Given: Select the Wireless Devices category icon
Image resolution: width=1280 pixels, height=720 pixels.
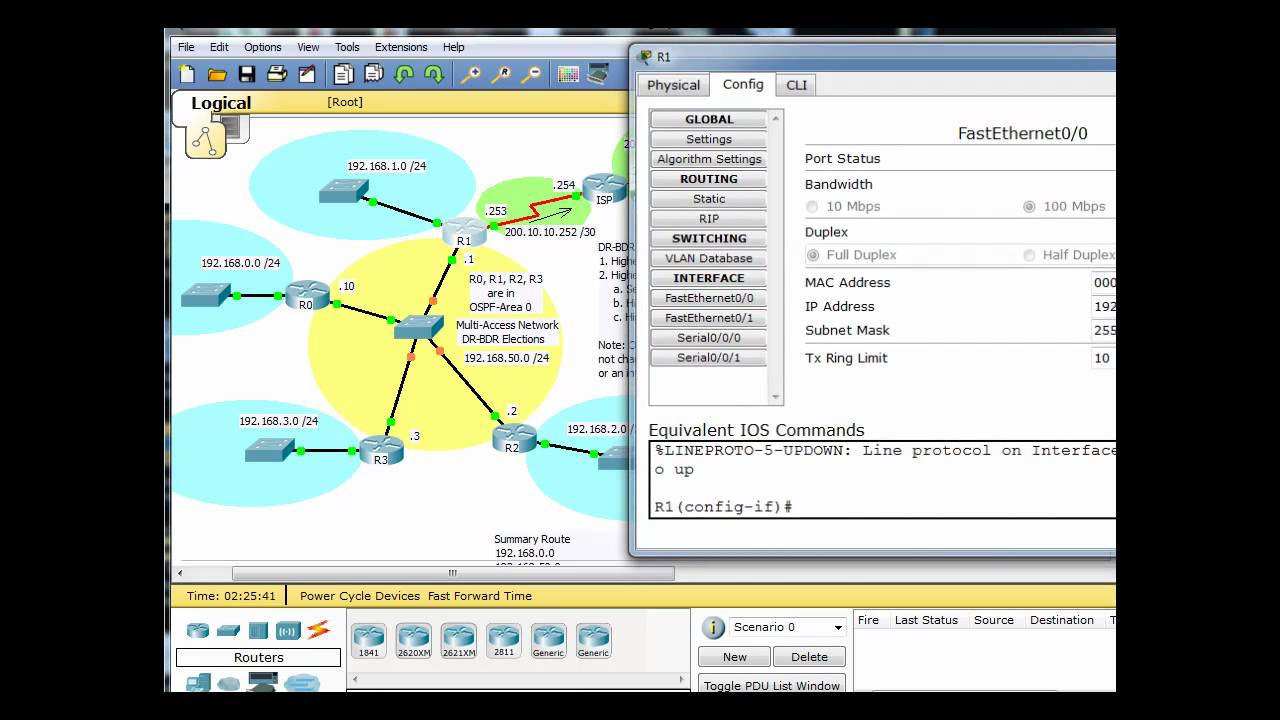Looking at the screenshot, I should pos(288,630).
